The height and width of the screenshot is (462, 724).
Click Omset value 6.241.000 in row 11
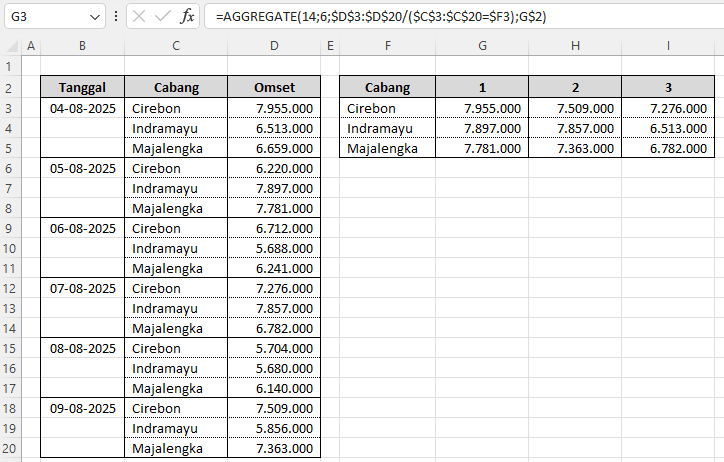[x=274, y=268]
